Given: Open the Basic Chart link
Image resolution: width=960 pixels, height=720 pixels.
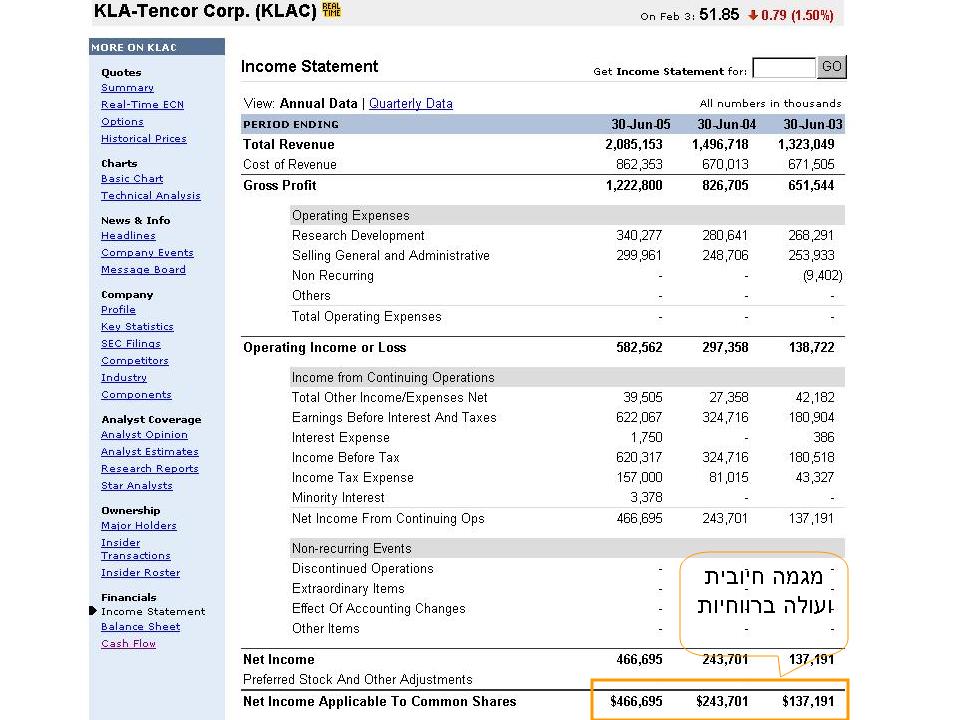Looking at the screenshot, I should point(132,179).
